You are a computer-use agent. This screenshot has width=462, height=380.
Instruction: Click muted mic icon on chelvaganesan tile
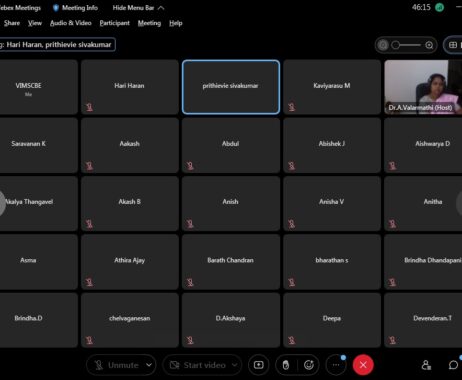(89, 340)
